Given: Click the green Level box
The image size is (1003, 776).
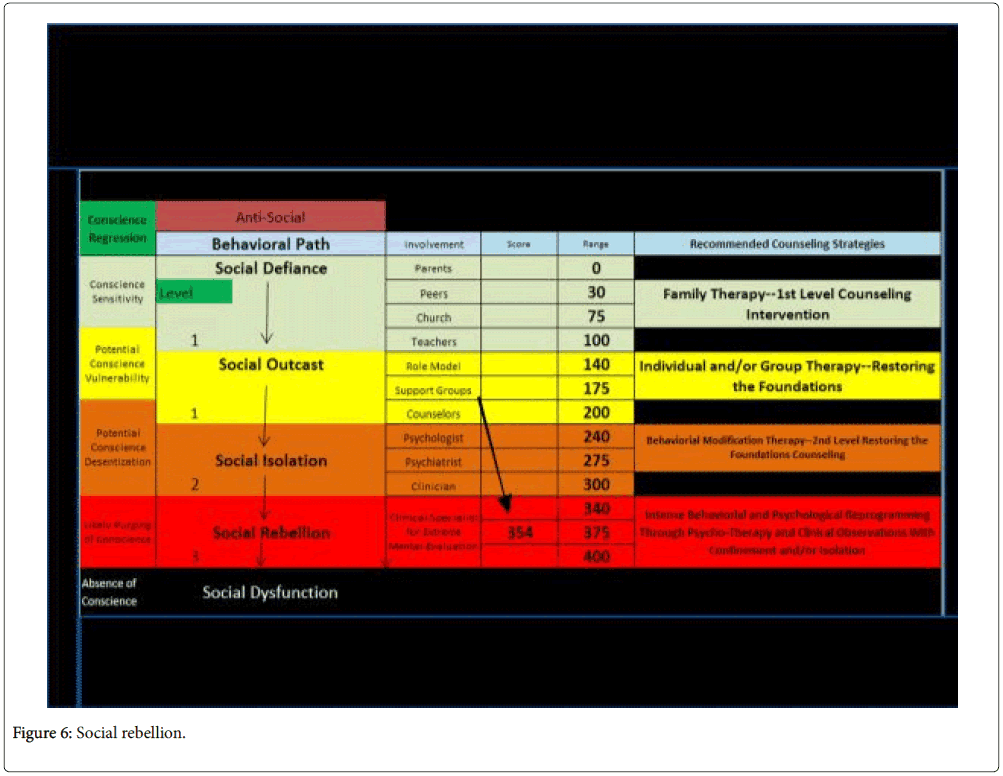Looking at the screenshot, I should 195,292.
